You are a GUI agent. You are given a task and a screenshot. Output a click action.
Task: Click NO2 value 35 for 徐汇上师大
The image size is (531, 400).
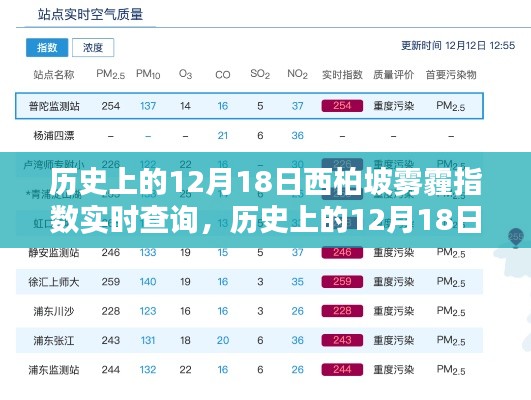tap(297, 282)
